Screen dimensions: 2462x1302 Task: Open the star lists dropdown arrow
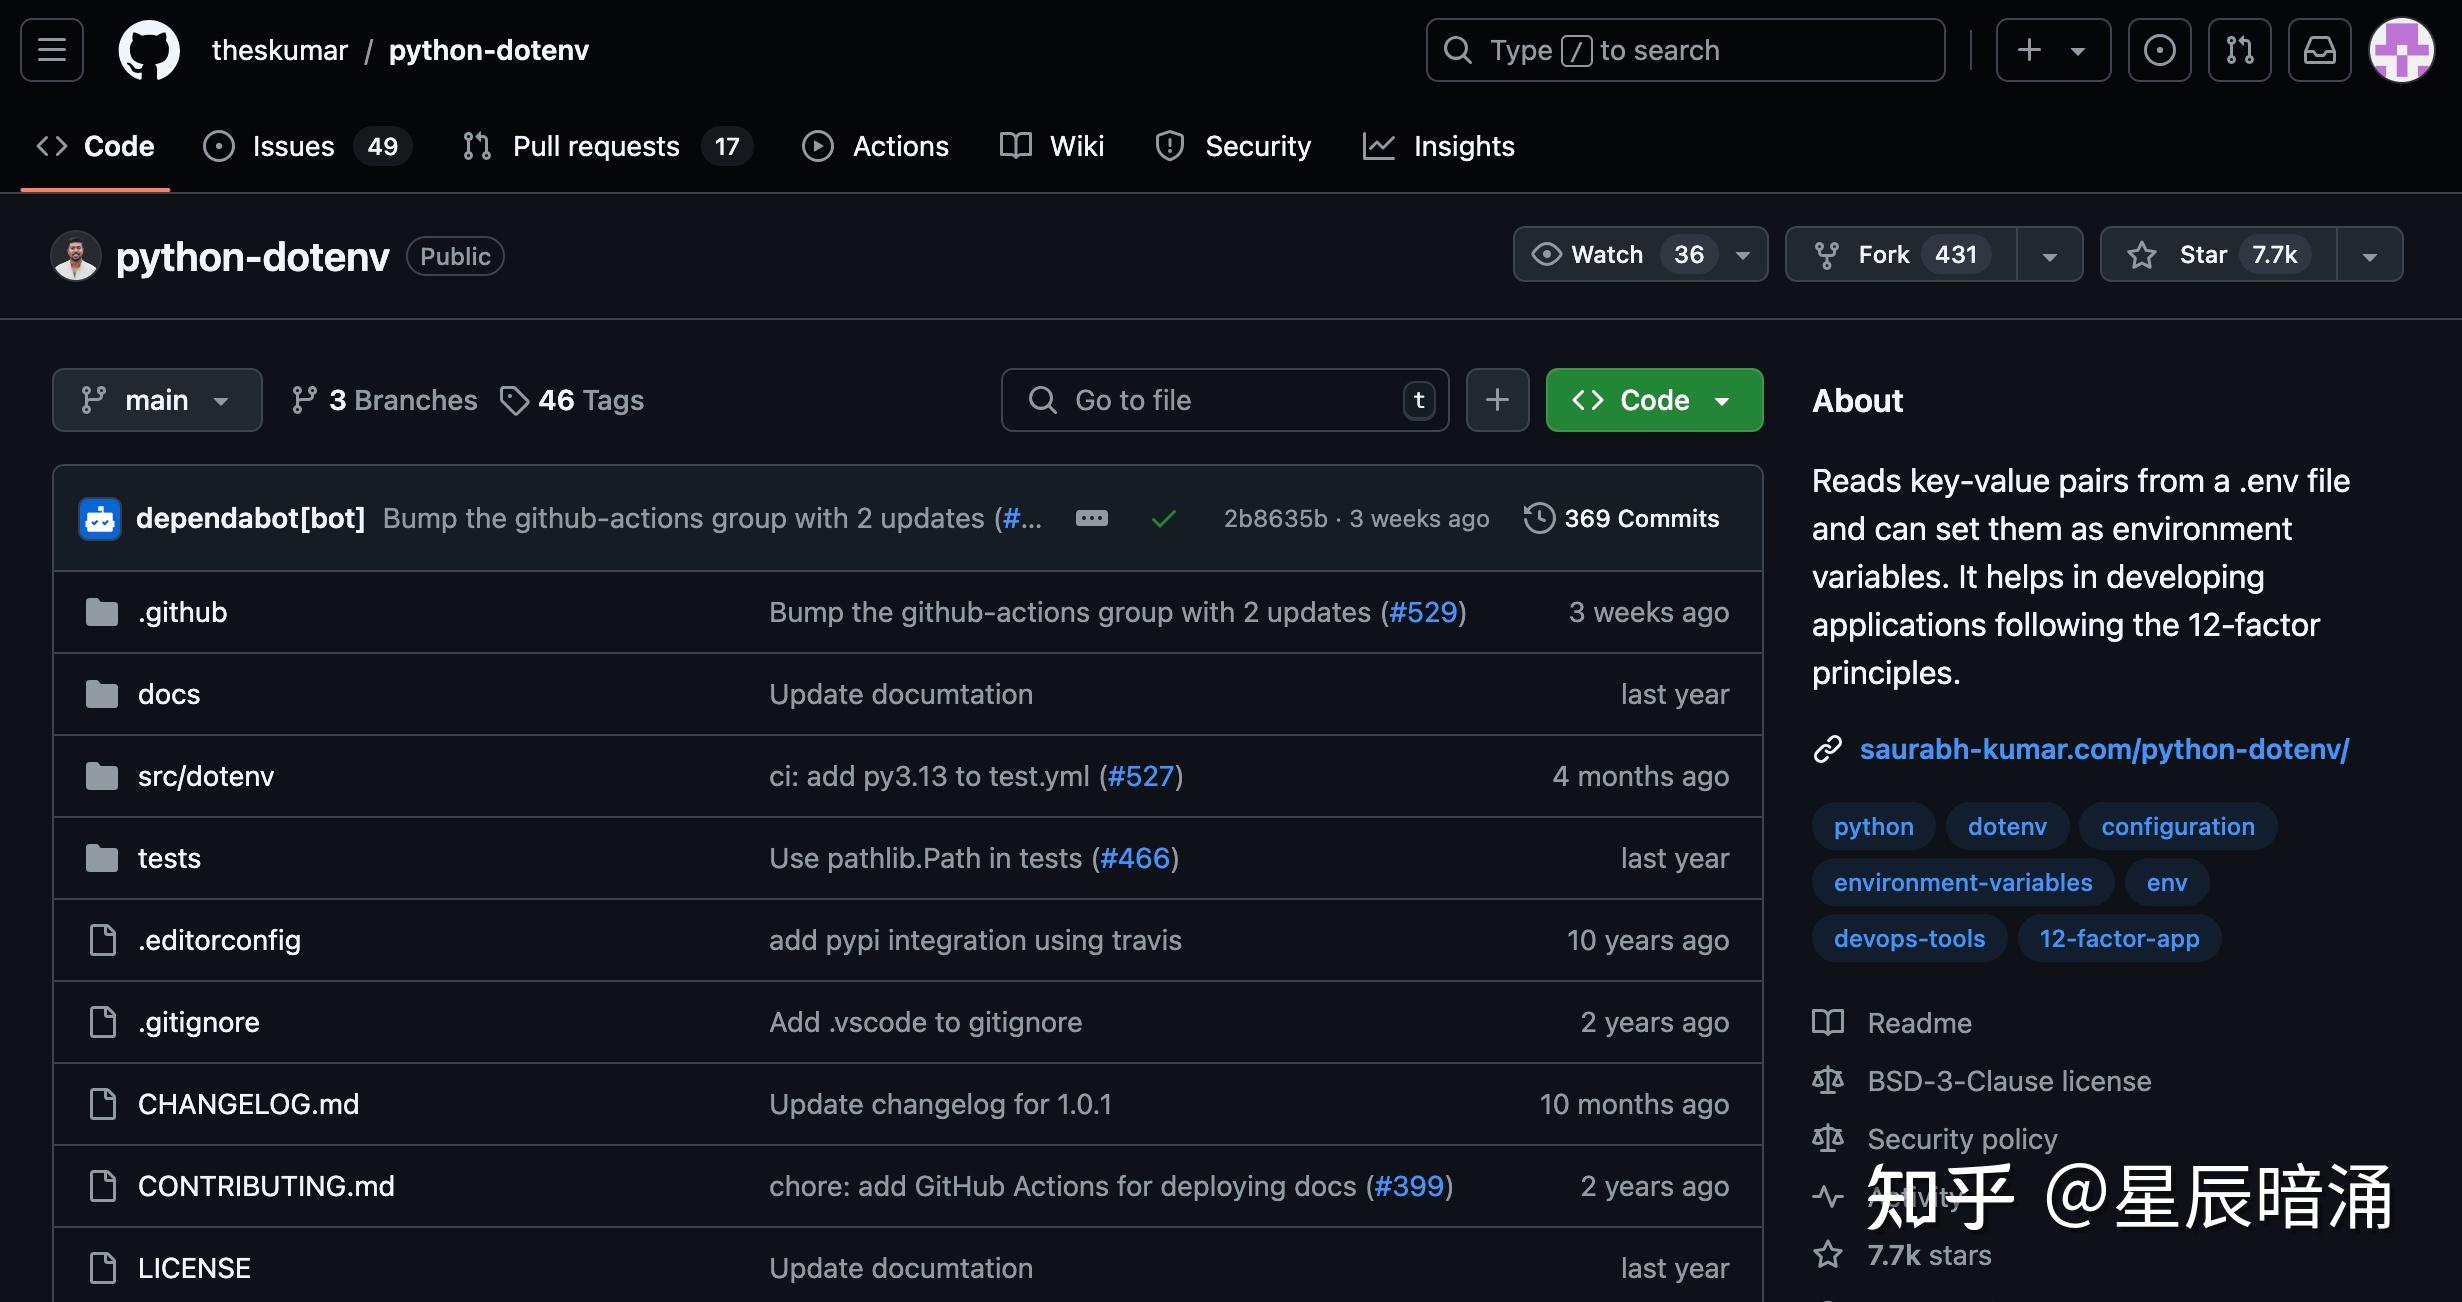coord(2369,256)
